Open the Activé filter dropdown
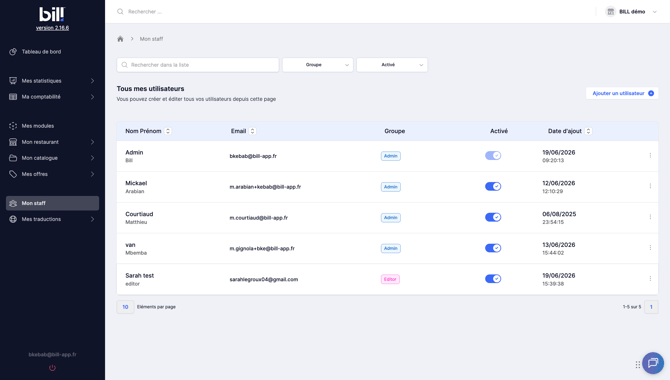Screen dimensions: 670x380 click(x=392, y=65)
